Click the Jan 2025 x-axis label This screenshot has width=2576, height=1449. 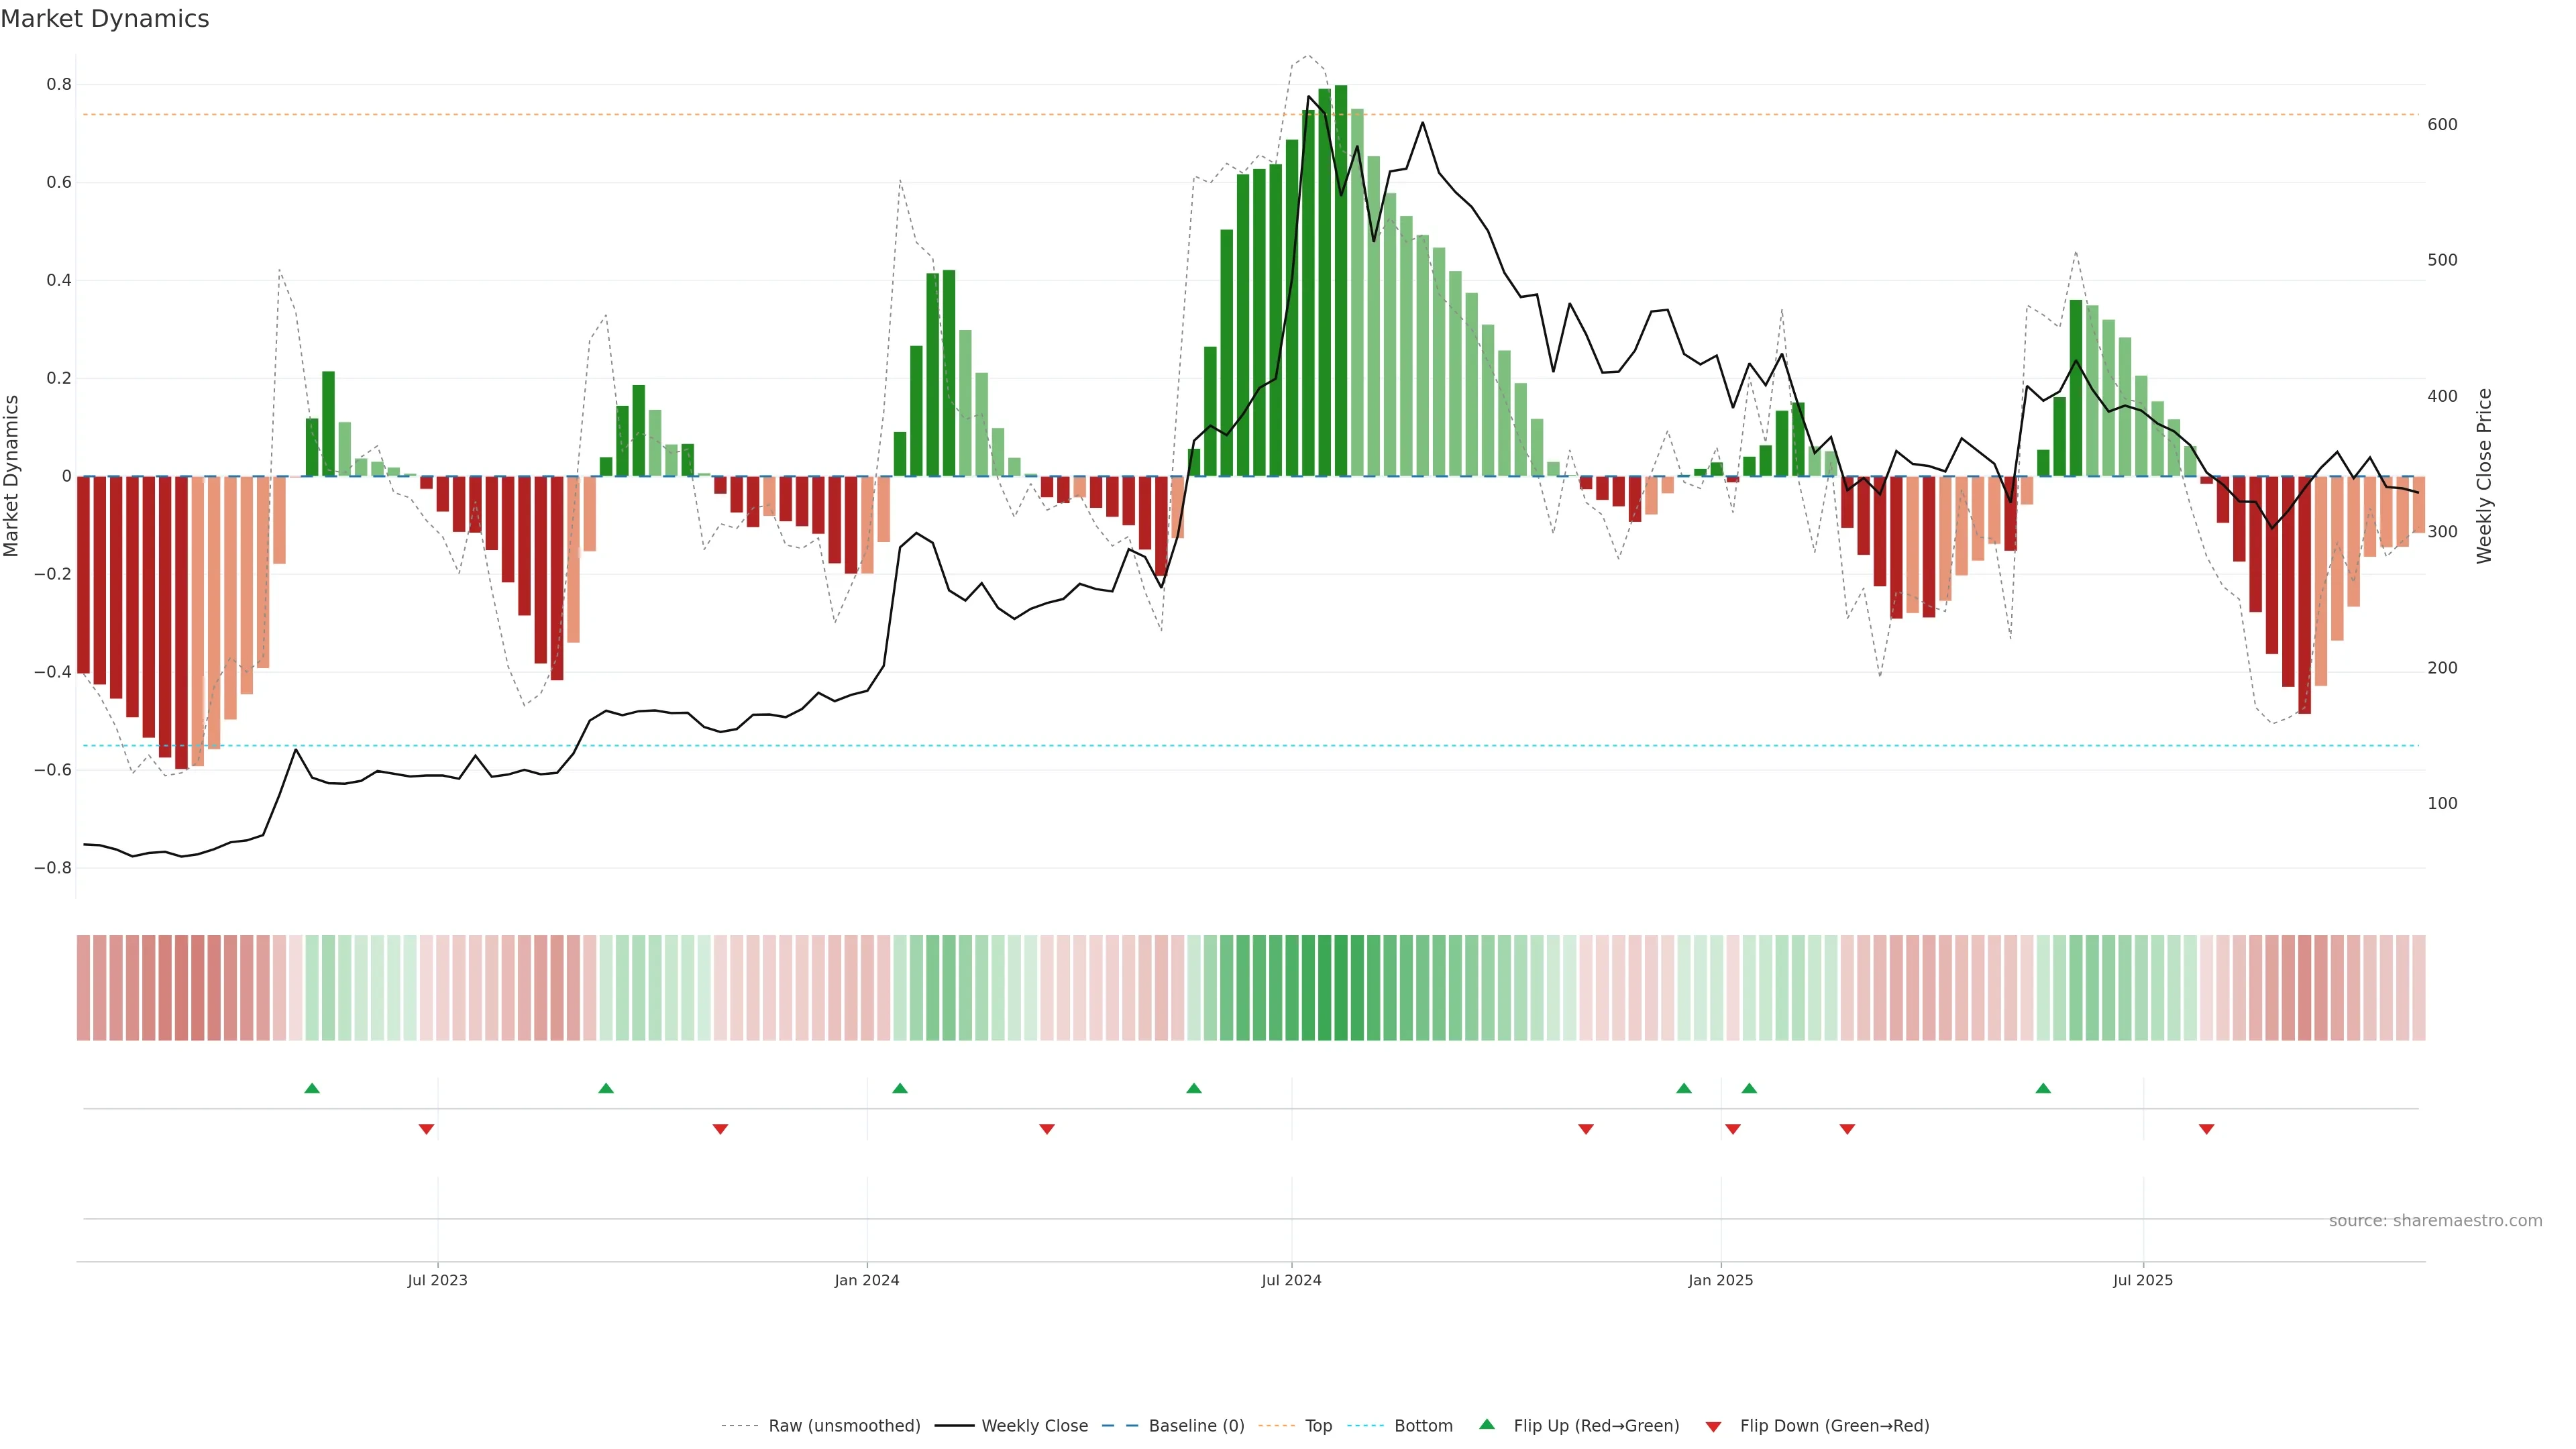pyautogui.click(x=1720, y=1280)
